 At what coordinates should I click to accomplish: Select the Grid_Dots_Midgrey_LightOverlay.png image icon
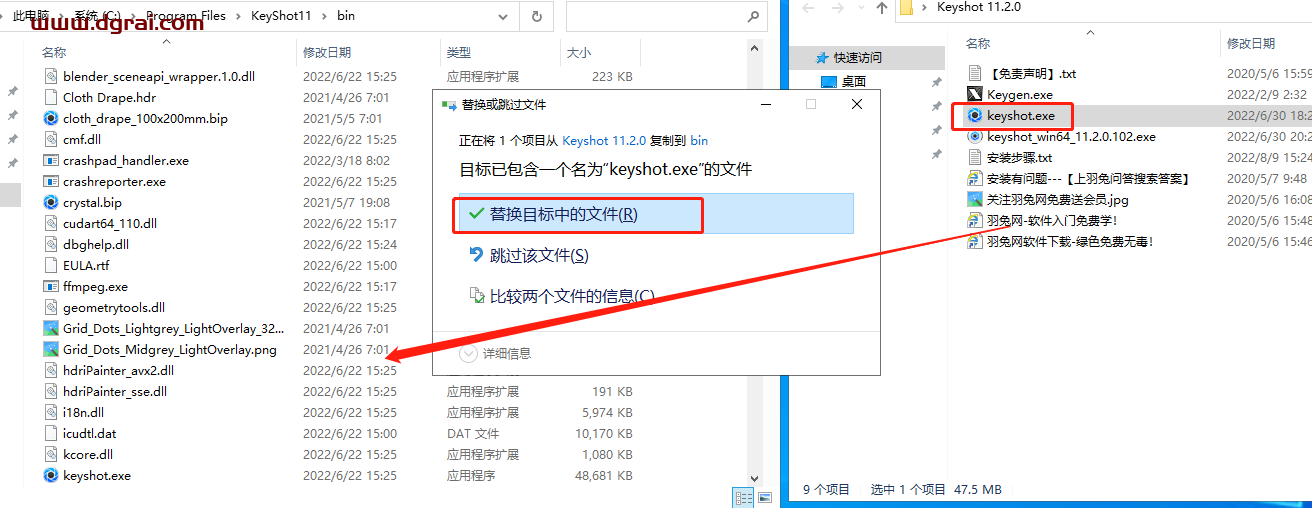point(51,349)
